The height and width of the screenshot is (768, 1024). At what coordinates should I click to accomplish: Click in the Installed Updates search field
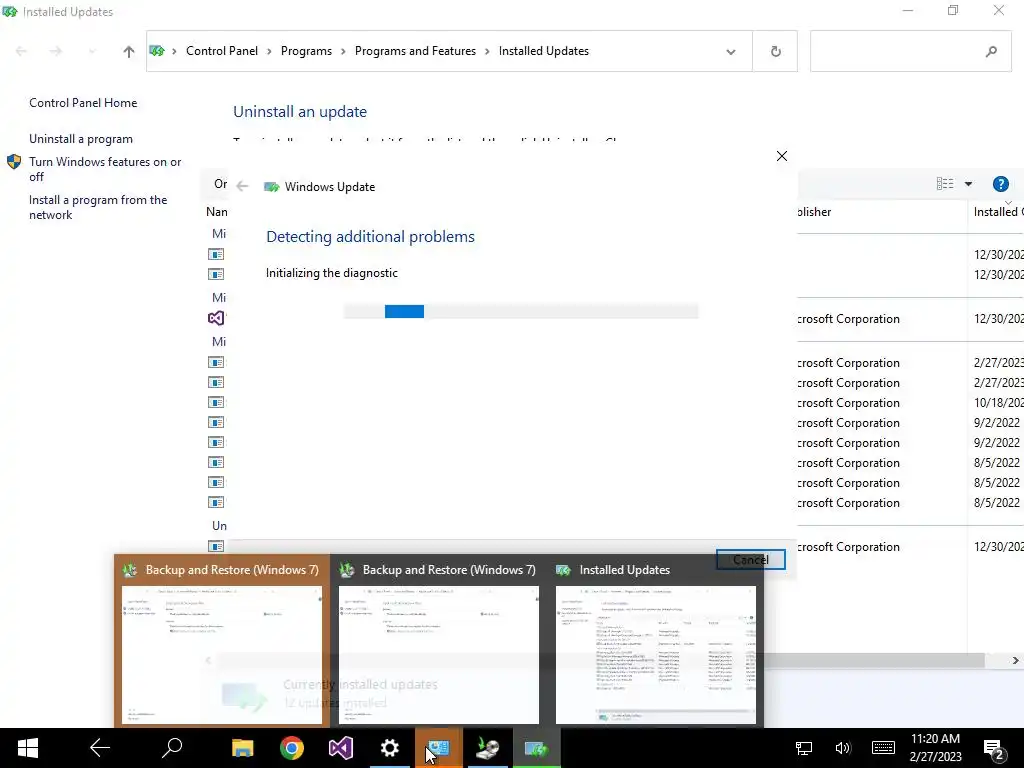point(910,51)
